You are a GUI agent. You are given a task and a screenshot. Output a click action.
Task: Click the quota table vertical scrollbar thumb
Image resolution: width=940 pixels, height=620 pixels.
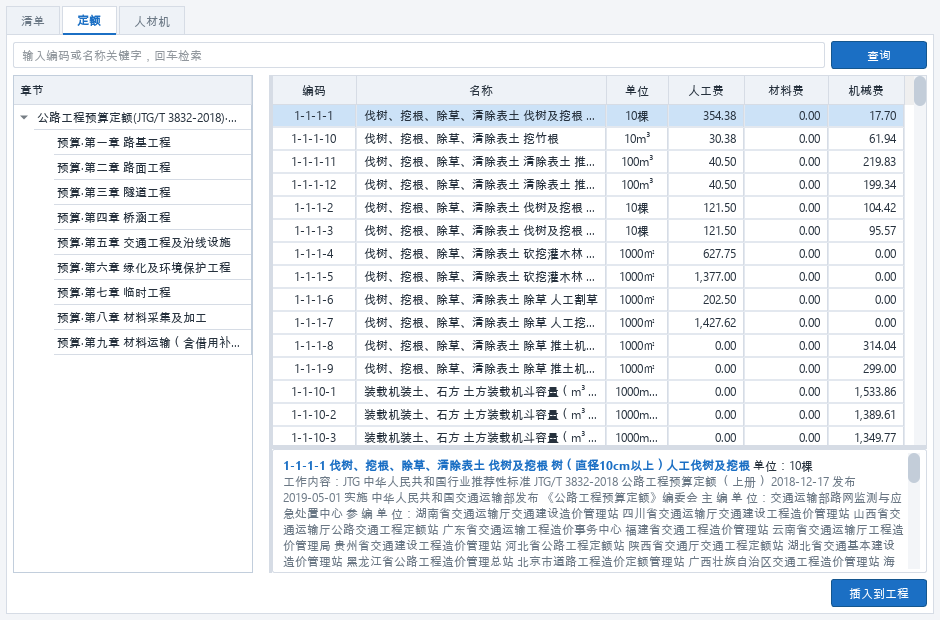920,91
